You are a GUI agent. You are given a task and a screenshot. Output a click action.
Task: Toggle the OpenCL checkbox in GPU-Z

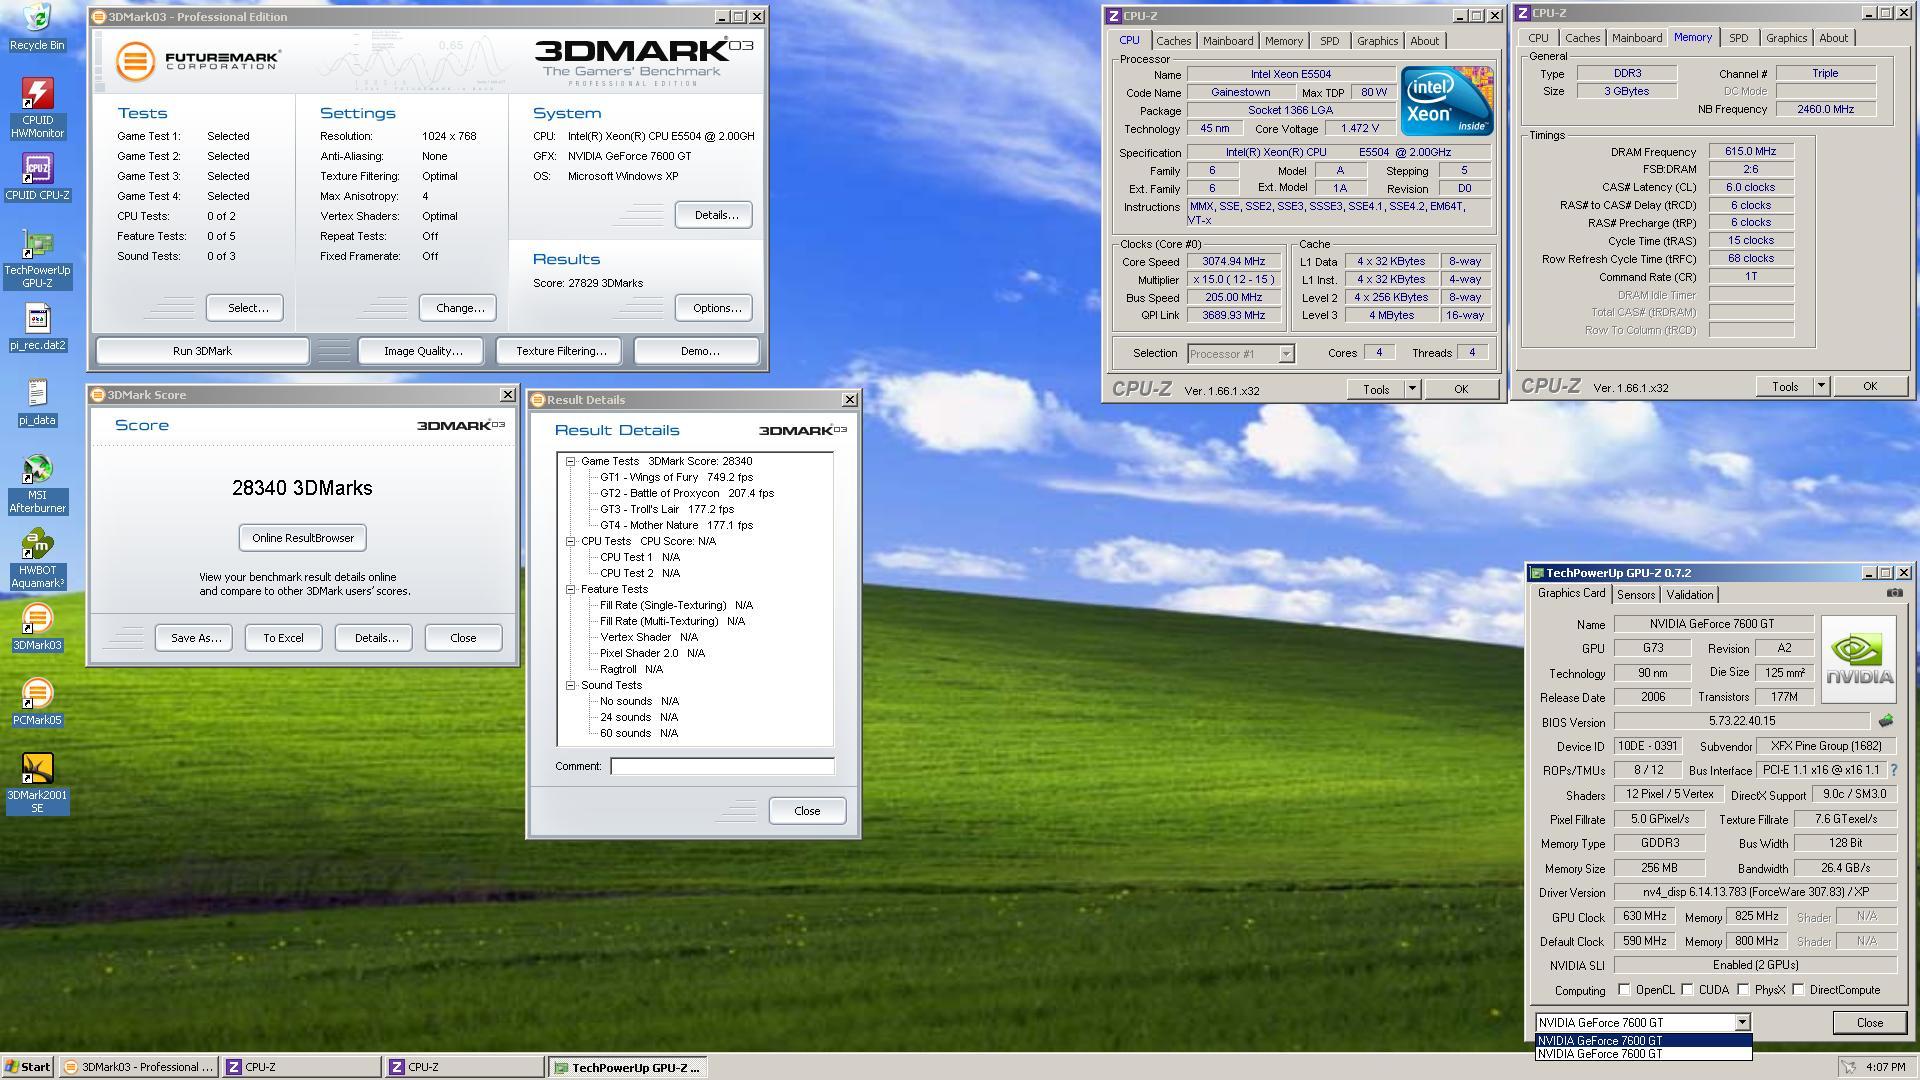[x=1624, y=990]
